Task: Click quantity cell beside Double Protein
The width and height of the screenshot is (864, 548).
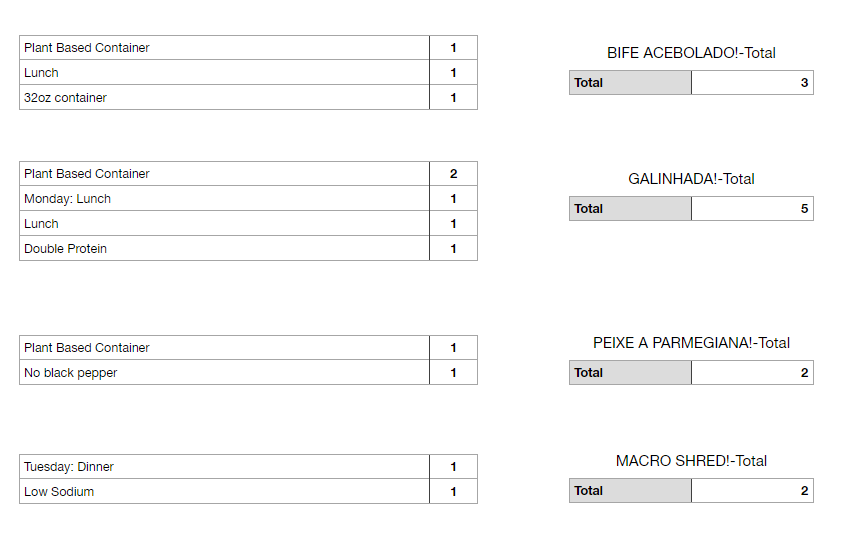Action: click(x=453, y=249)
